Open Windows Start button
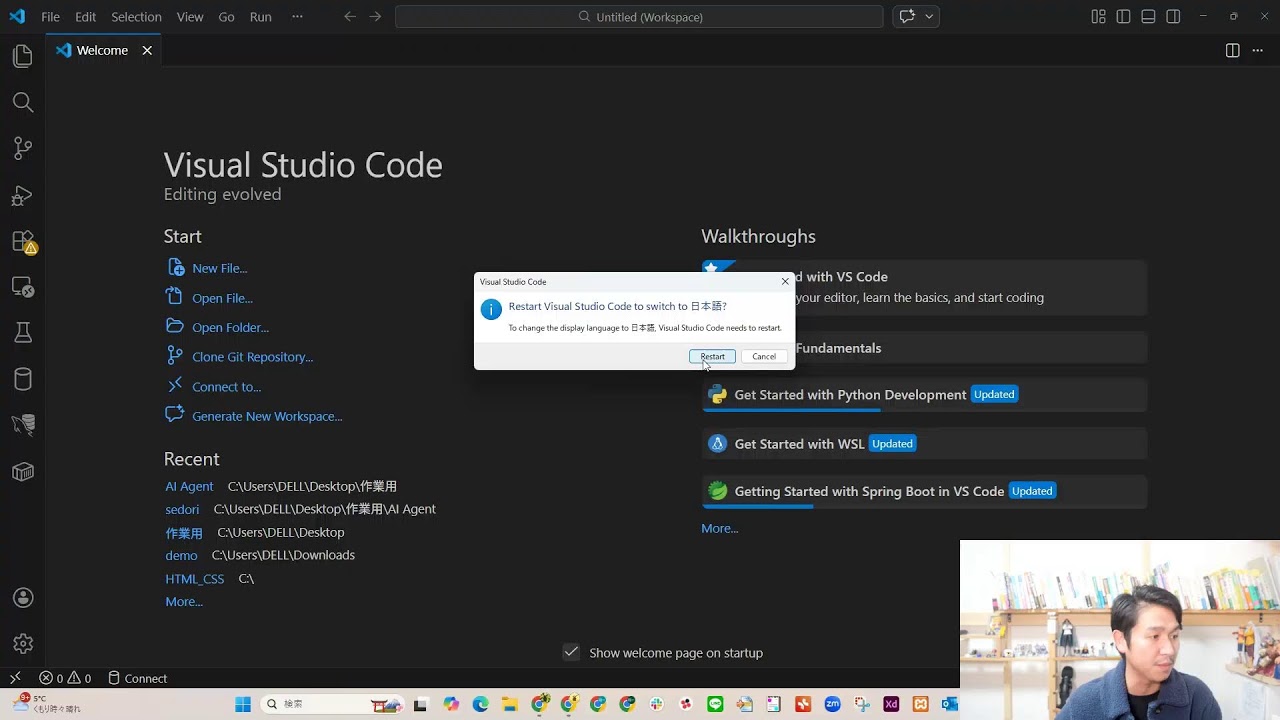The height and width of the screenshot is (720, 1280). click(243, 704)
